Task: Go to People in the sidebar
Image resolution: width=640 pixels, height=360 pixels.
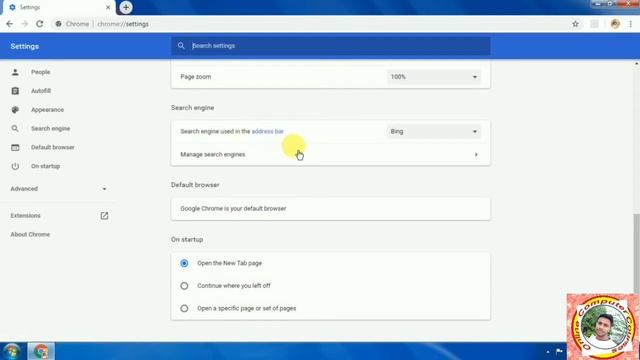Action: [x=40, y=72]
